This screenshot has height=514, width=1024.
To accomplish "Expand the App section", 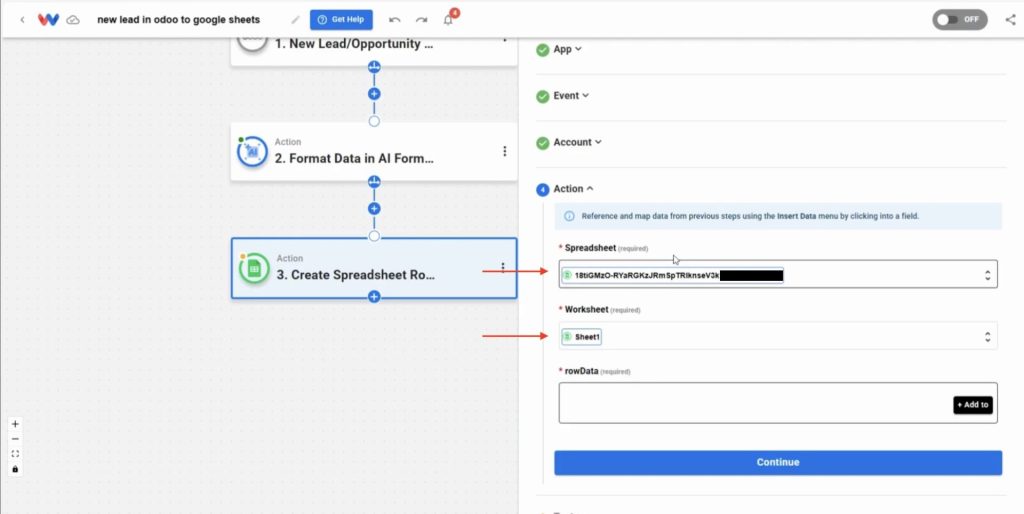I will coord(567,49).
